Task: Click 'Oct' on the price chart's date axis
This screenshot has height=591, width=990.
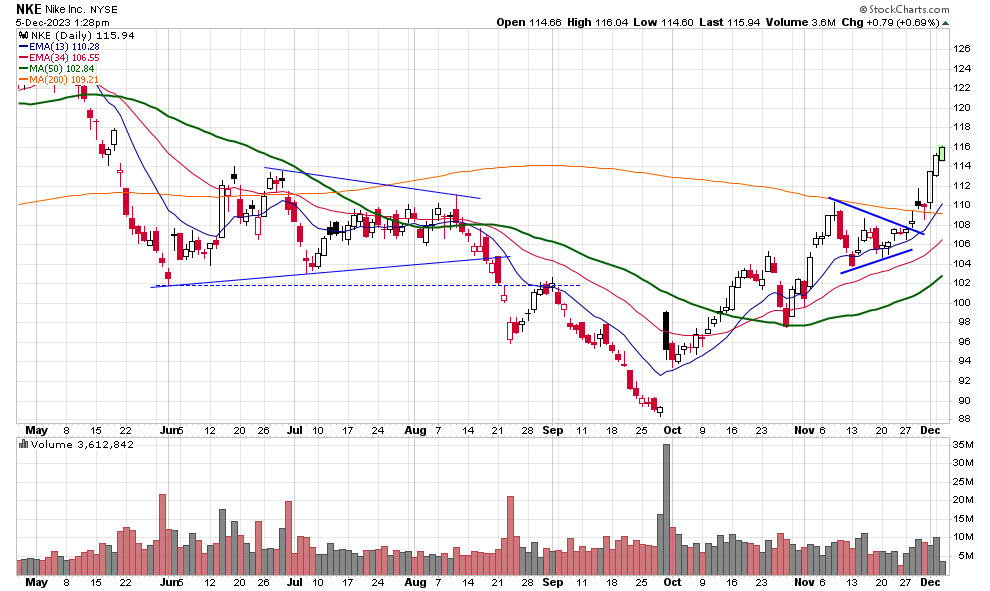Action: (x=672, y=431)
